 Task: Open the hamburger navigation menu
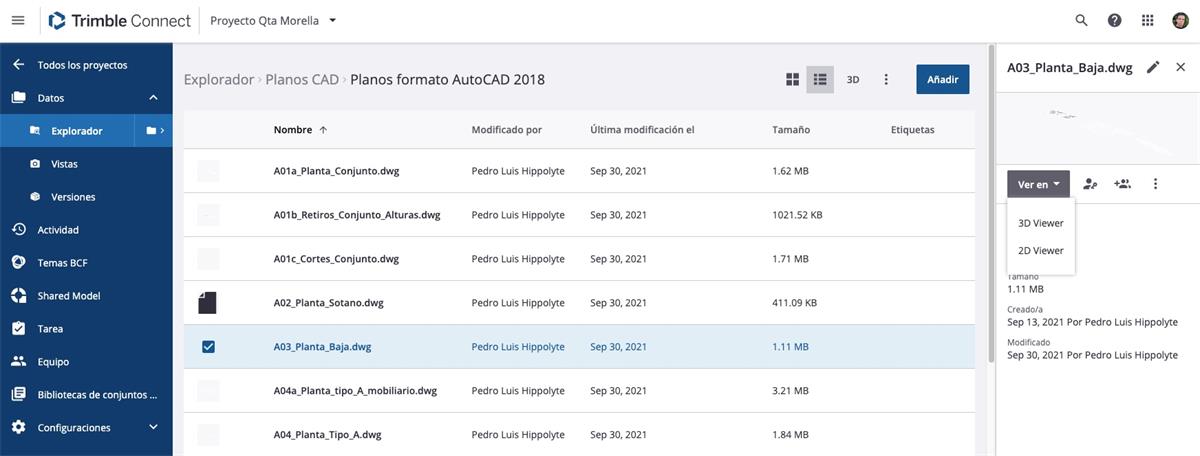pos(17,20)
